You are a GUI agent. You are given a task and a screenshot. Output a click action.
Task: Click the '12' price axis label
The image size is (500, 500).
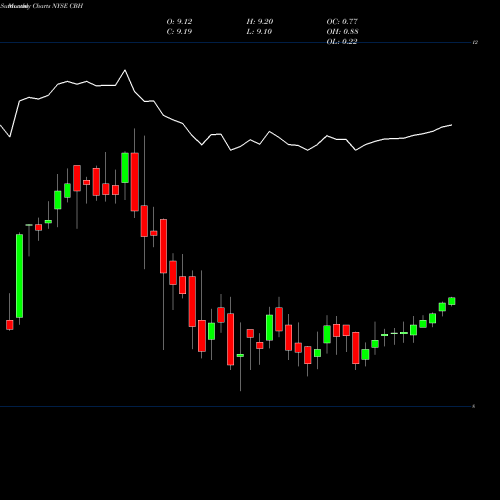[475, 42]
